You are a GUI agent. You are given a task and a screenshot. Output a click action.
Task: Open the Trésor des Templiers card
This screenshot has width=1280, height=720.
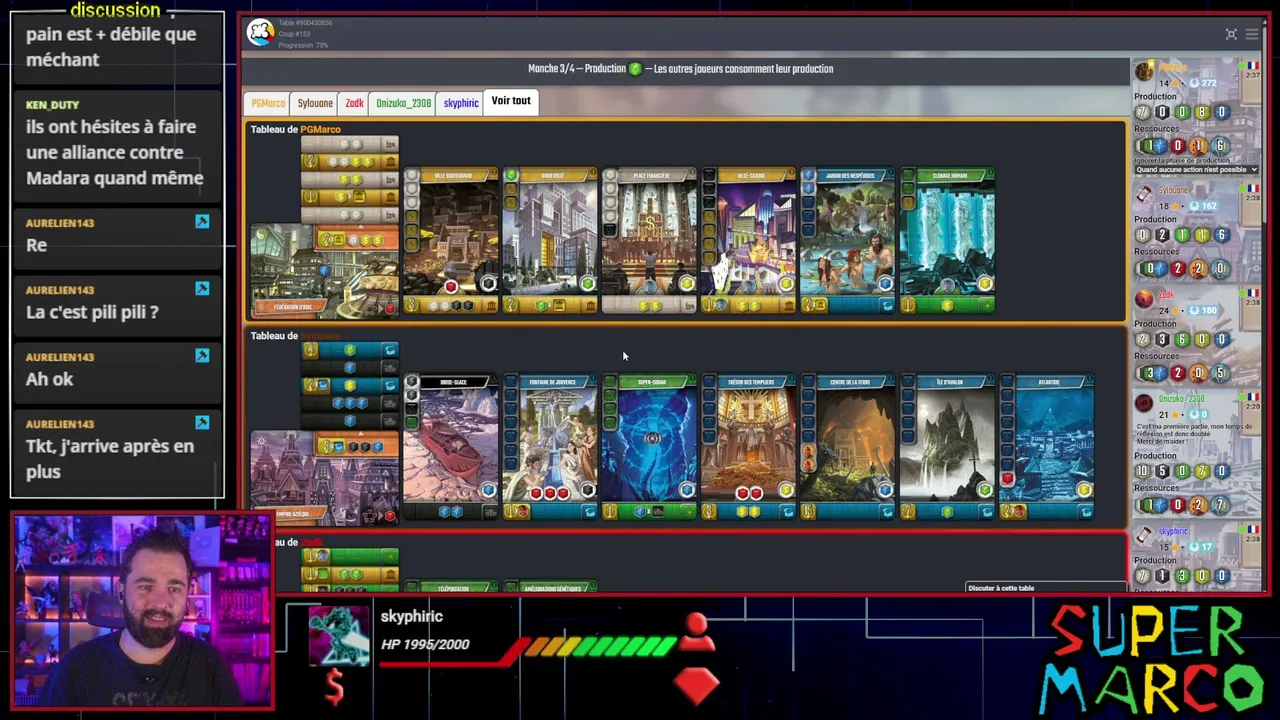pyautogui.click(x=748, y=448)
